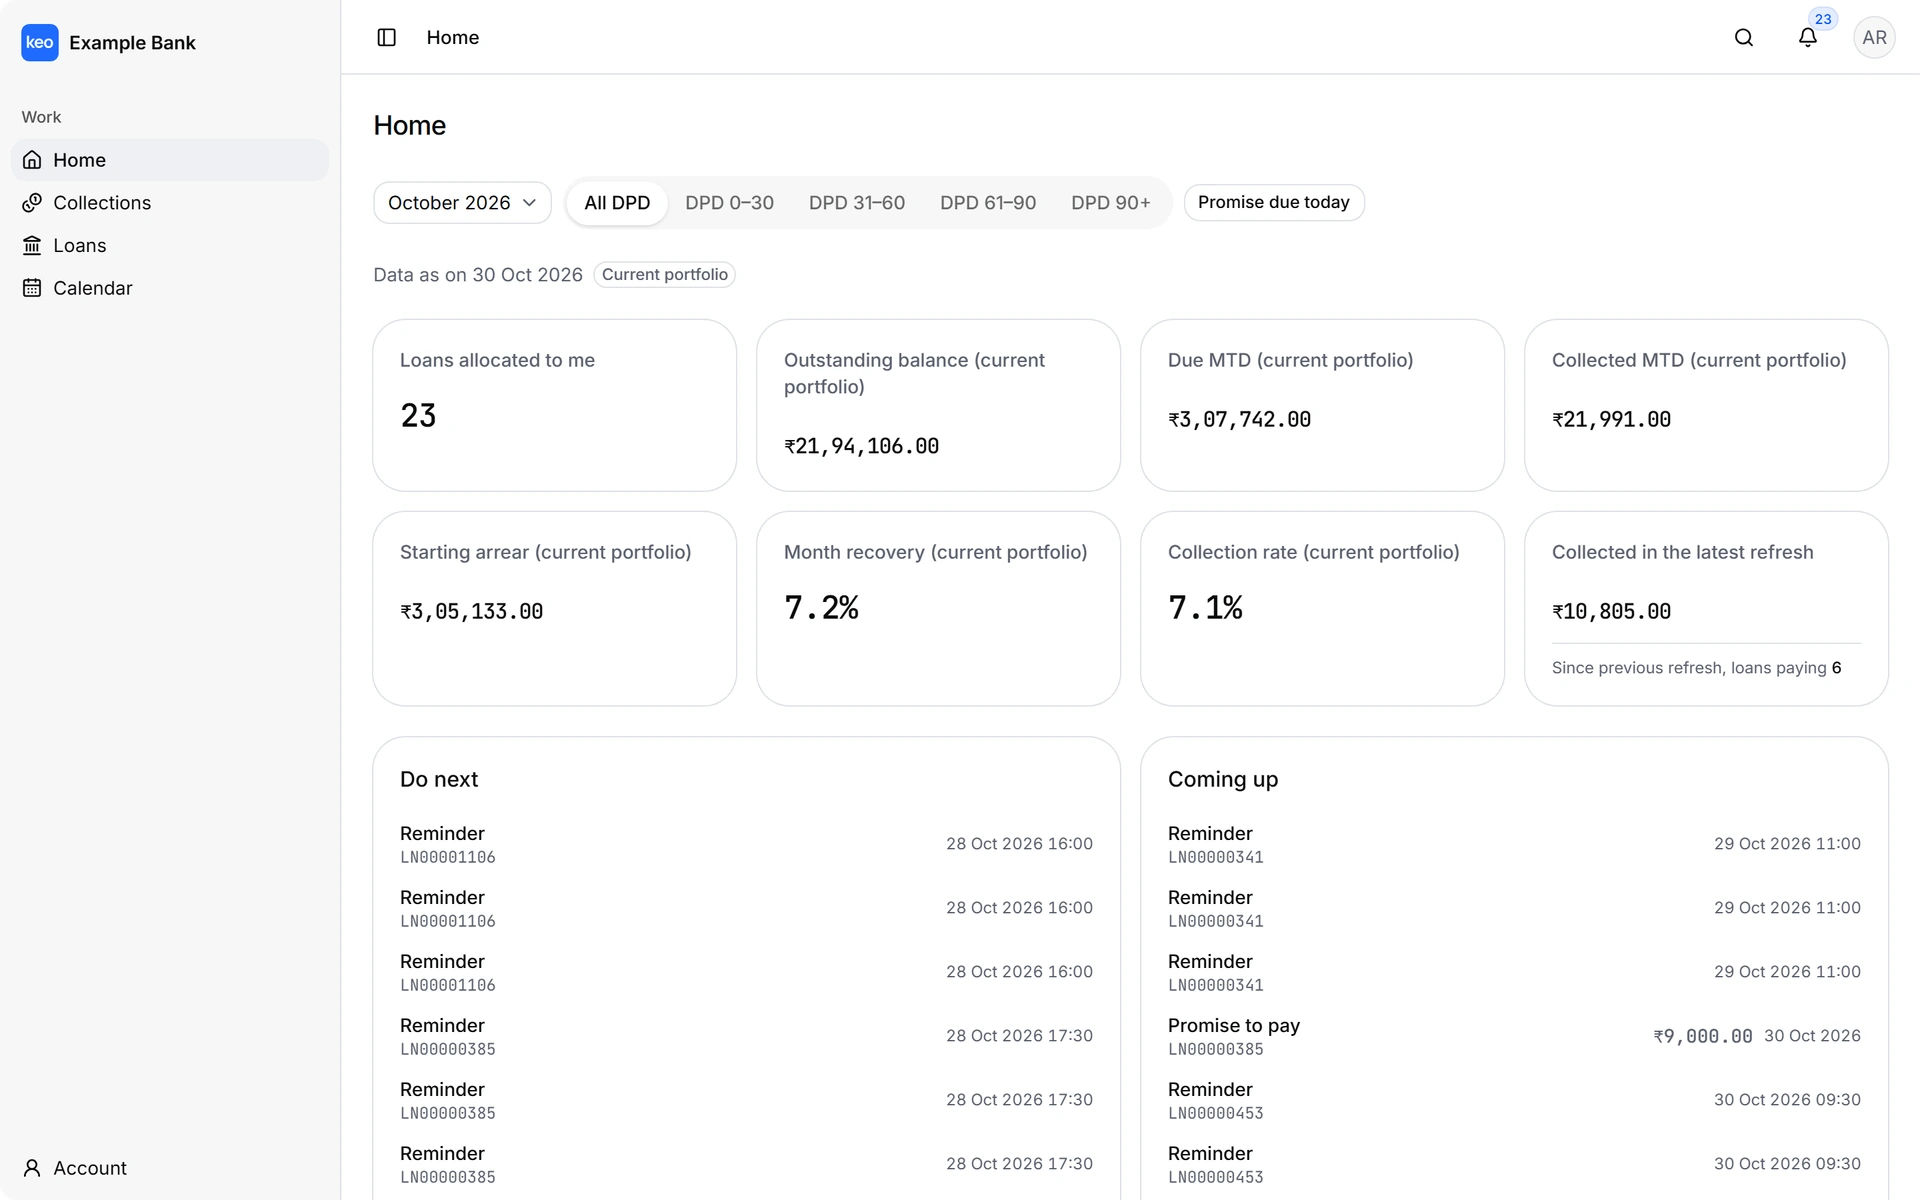This screenshot has height=1200, width=1920.
Task: Open the search icon
Action: click(x=1744, y=37)
